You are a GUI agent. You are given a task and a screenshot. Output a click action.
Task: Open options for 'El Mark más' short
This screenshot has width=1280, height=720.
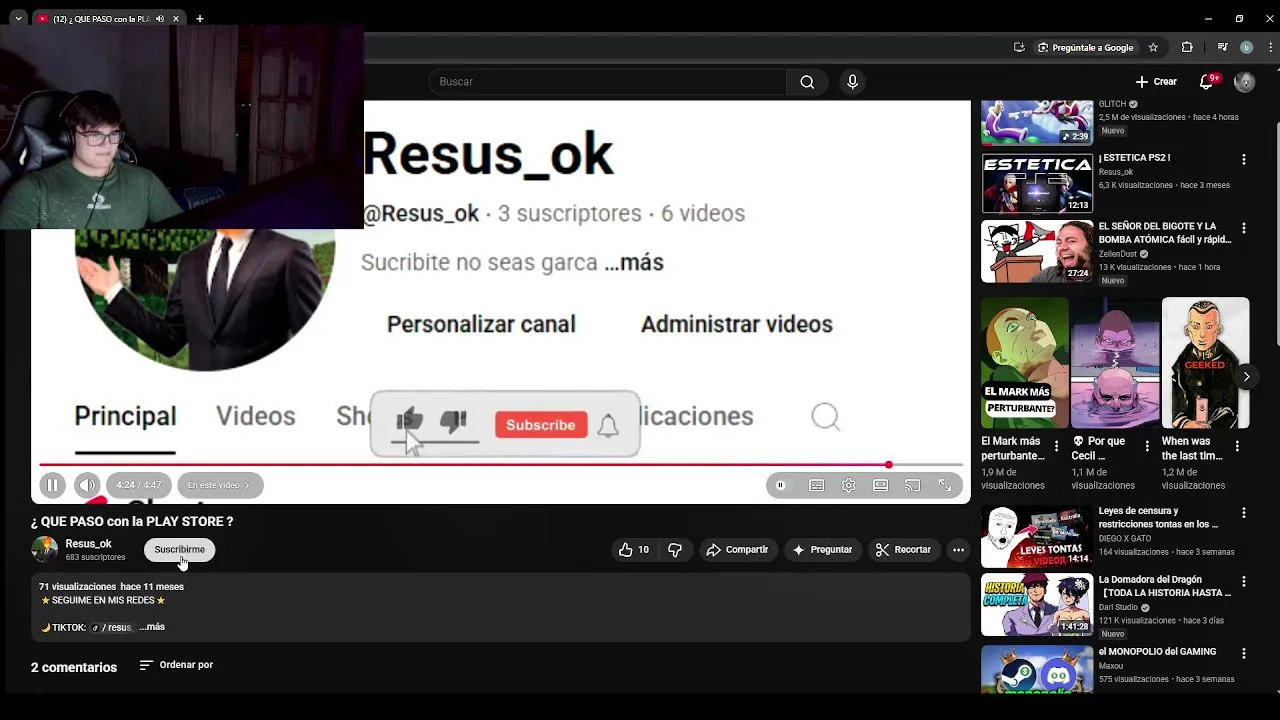click(x=1057, y=446)
